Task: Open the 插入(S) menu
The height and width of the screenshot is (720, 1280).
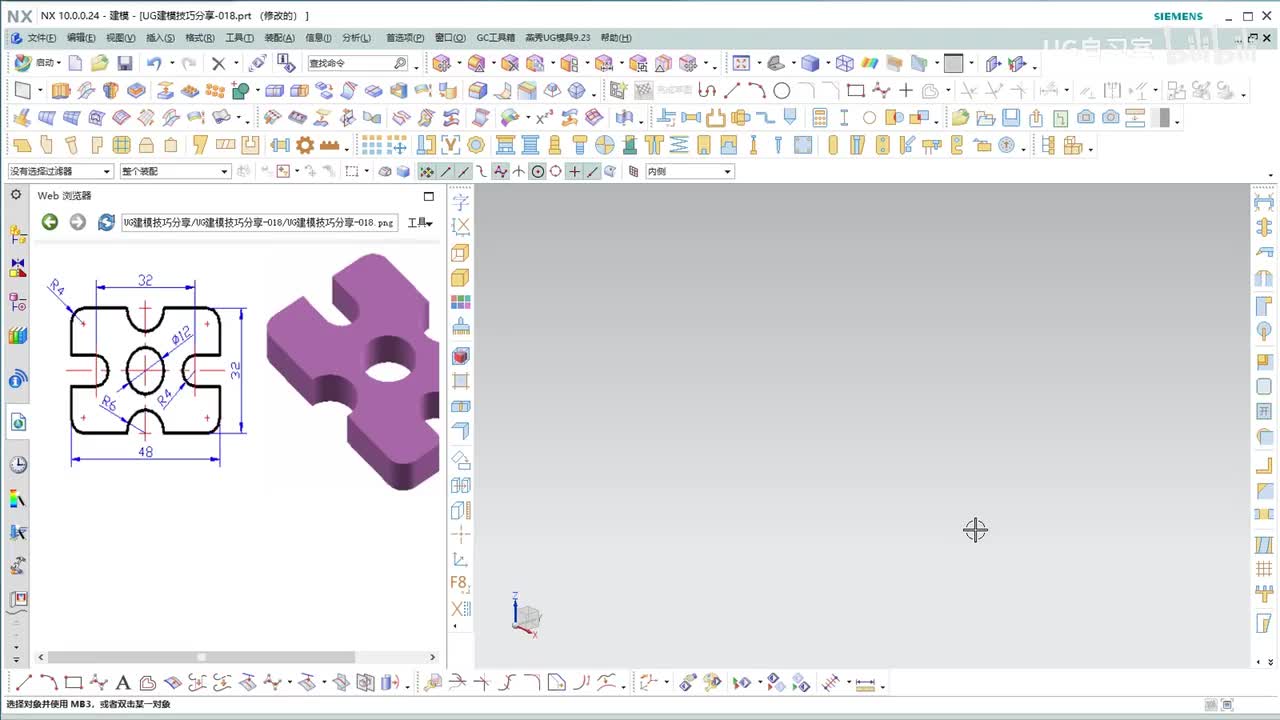Action: [160, 38]
